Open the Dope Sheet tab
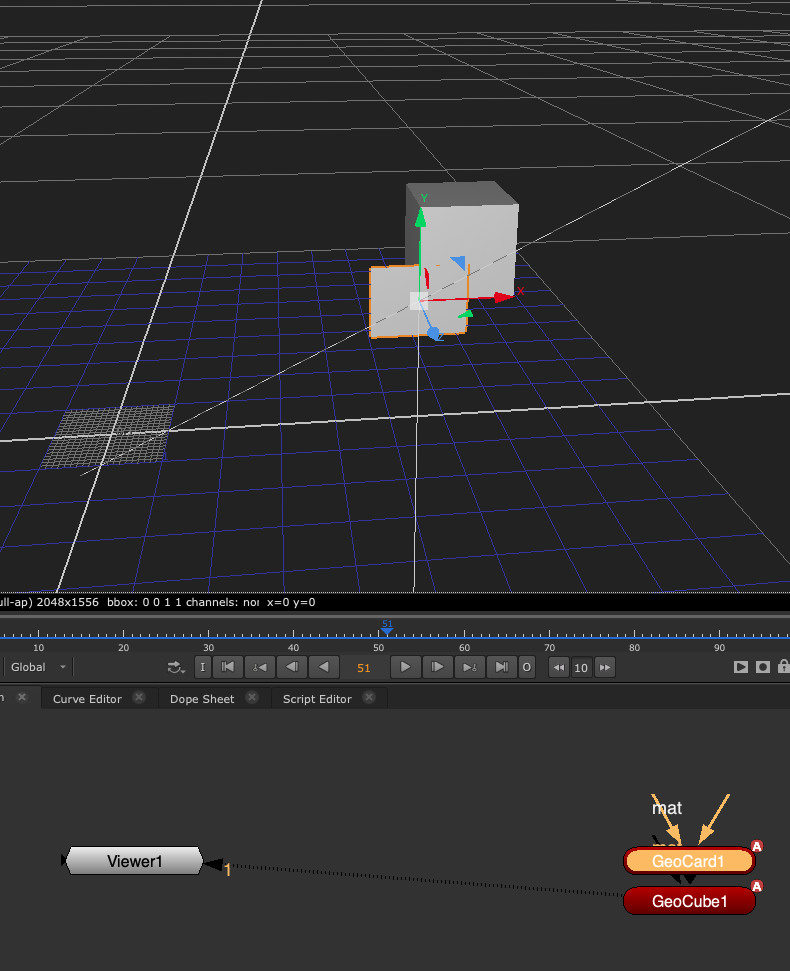The width and height of the screenshot is (790, 971). tap(201, 699)
